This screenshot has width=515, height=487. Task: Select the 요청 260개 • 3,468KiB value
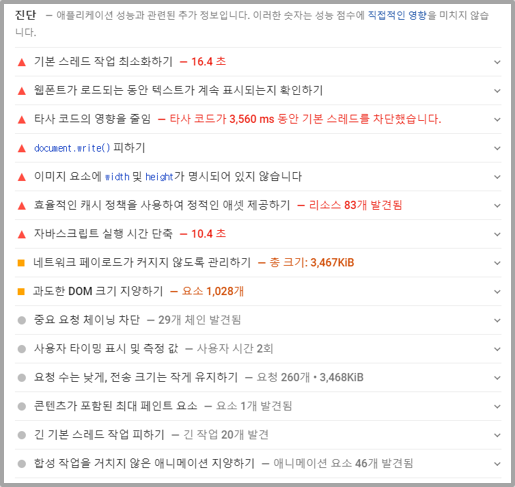[310, 377]
